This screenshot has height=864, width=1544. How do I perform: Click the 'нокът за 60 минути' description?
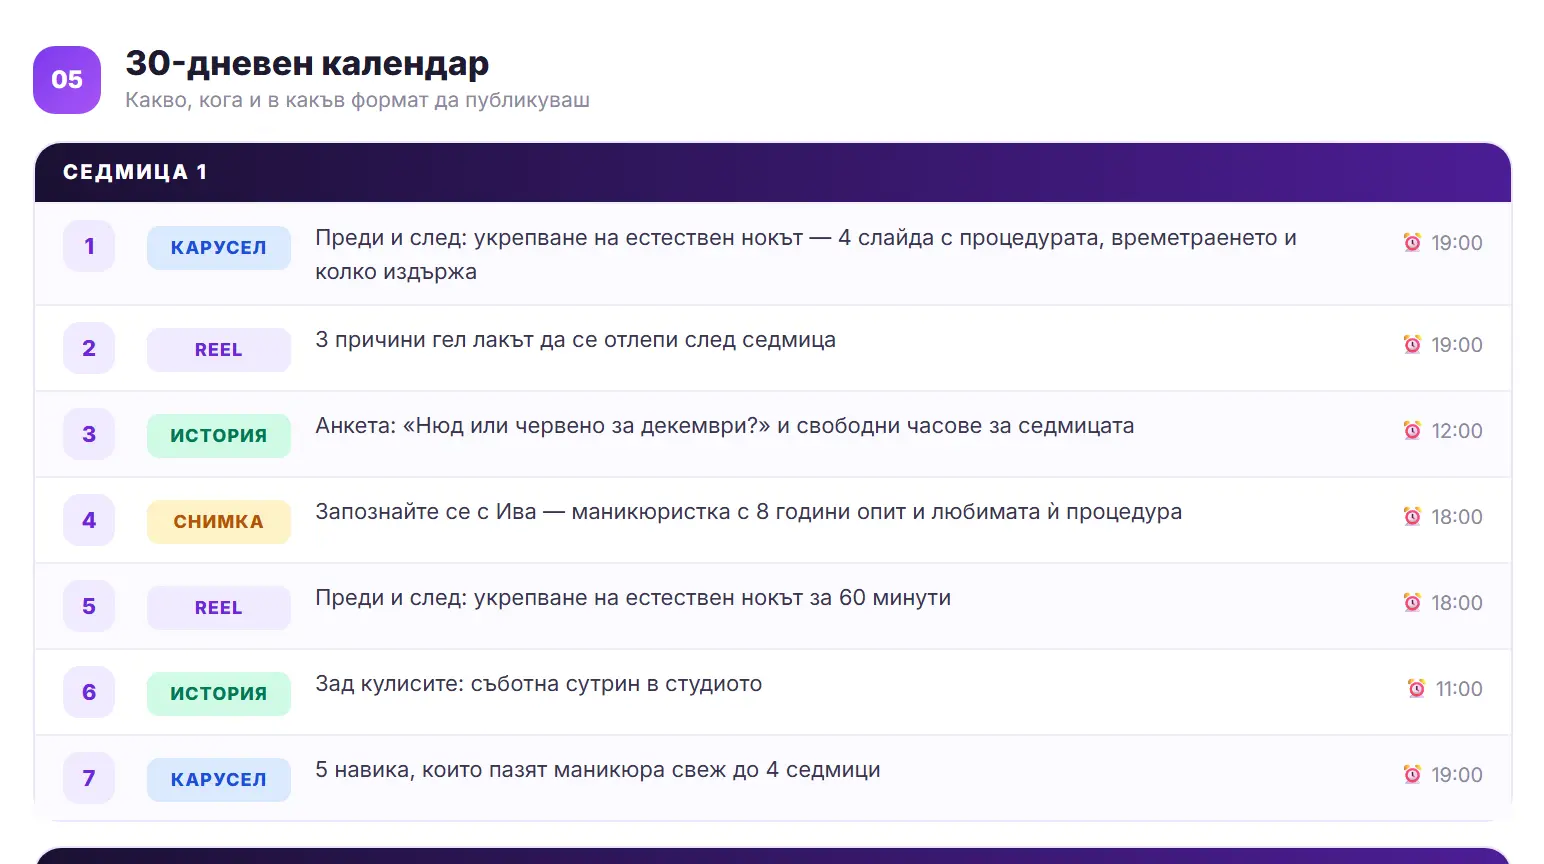pos(633,598)
